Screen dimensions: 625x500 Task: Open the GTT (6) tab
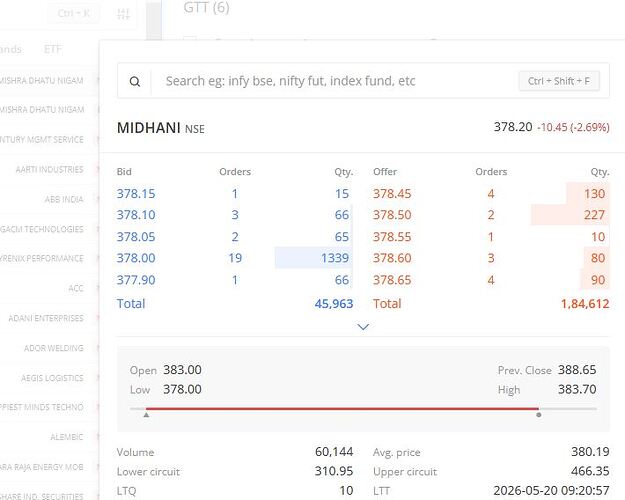click(206, 7)
